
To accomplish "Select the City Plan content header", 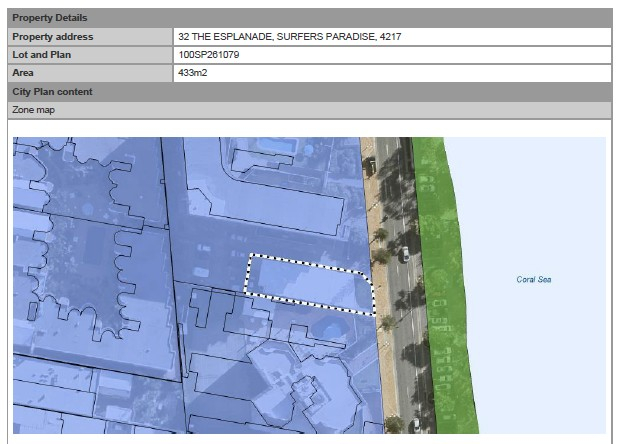I will (x=52, y=92).
